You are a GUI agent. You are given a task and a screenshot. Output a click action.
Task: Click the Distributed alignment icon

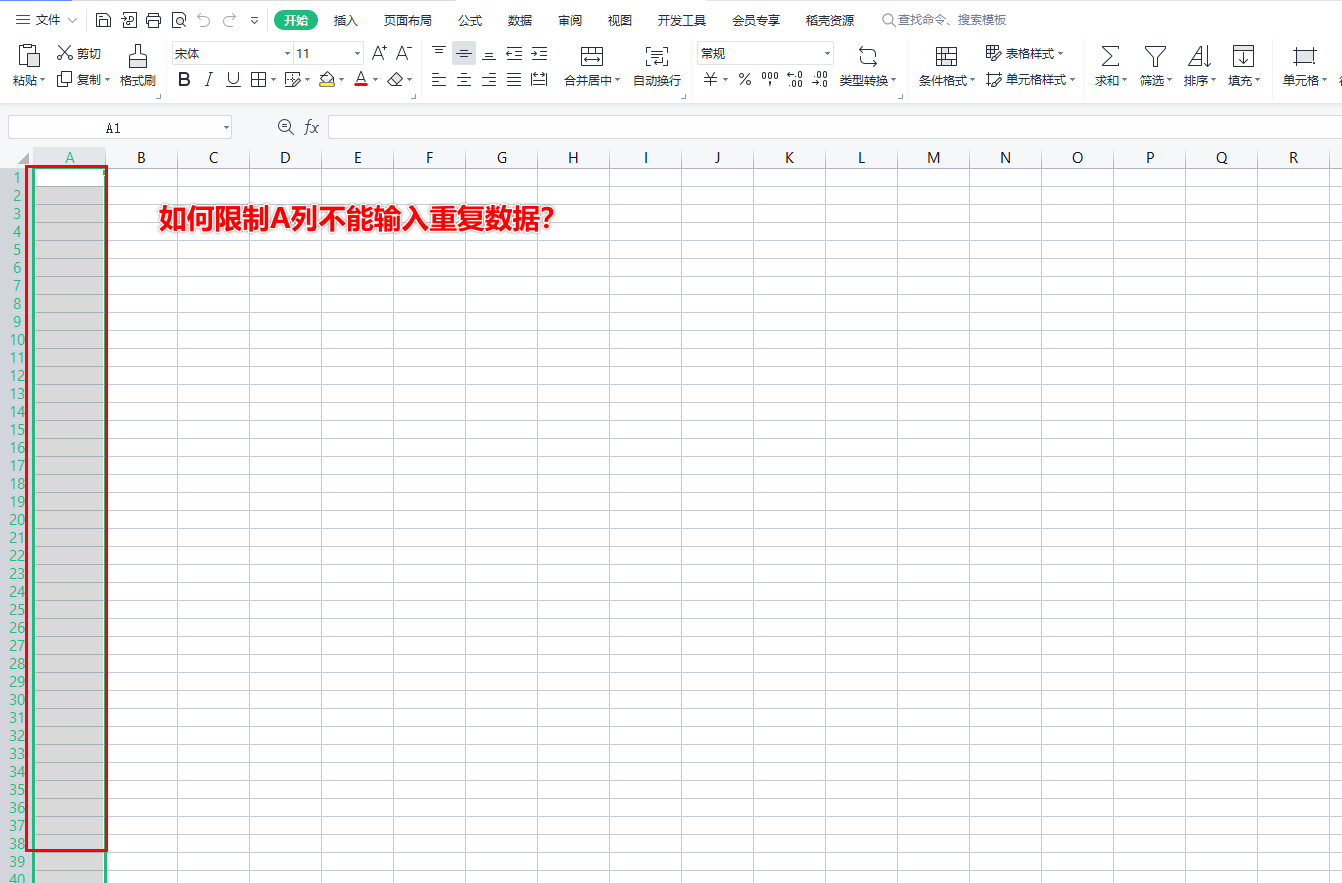coord(539,80)
